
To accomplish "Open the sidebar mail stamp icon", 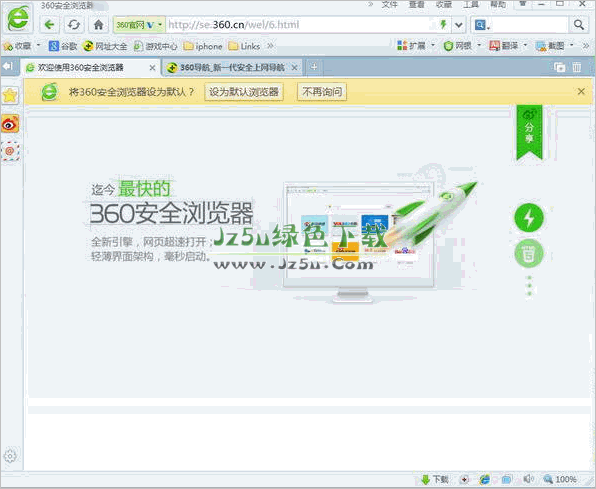I will 10,151.
